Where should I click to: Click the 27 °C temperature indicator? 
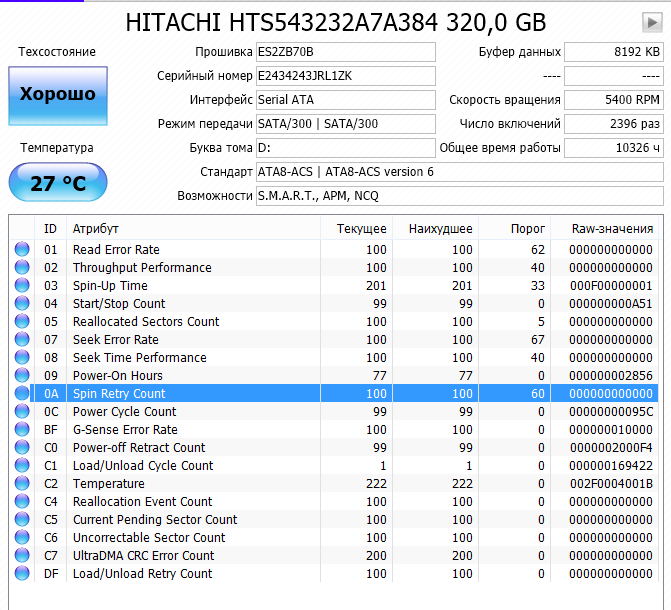pyautogui.click(x=58, y=184)
